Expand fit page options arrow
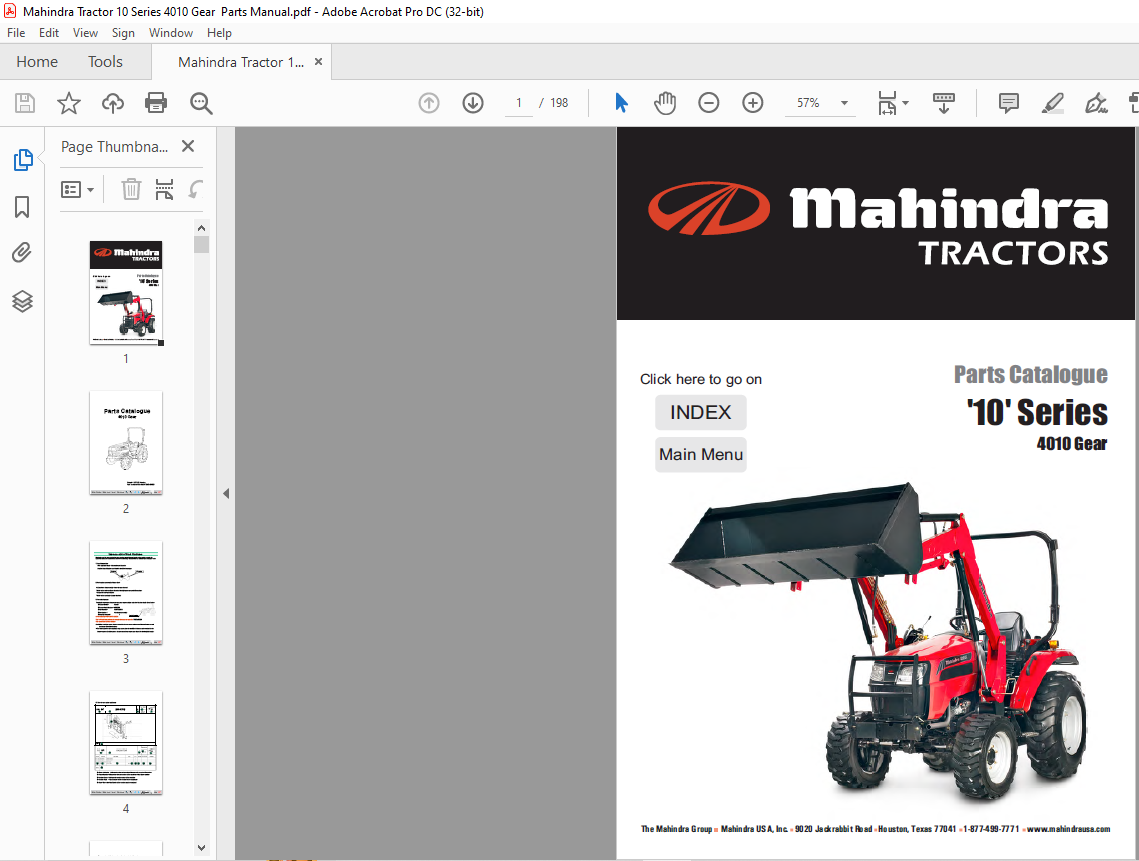The width and height of the screenshot is (1139, 861). click(x=905, y=102)
